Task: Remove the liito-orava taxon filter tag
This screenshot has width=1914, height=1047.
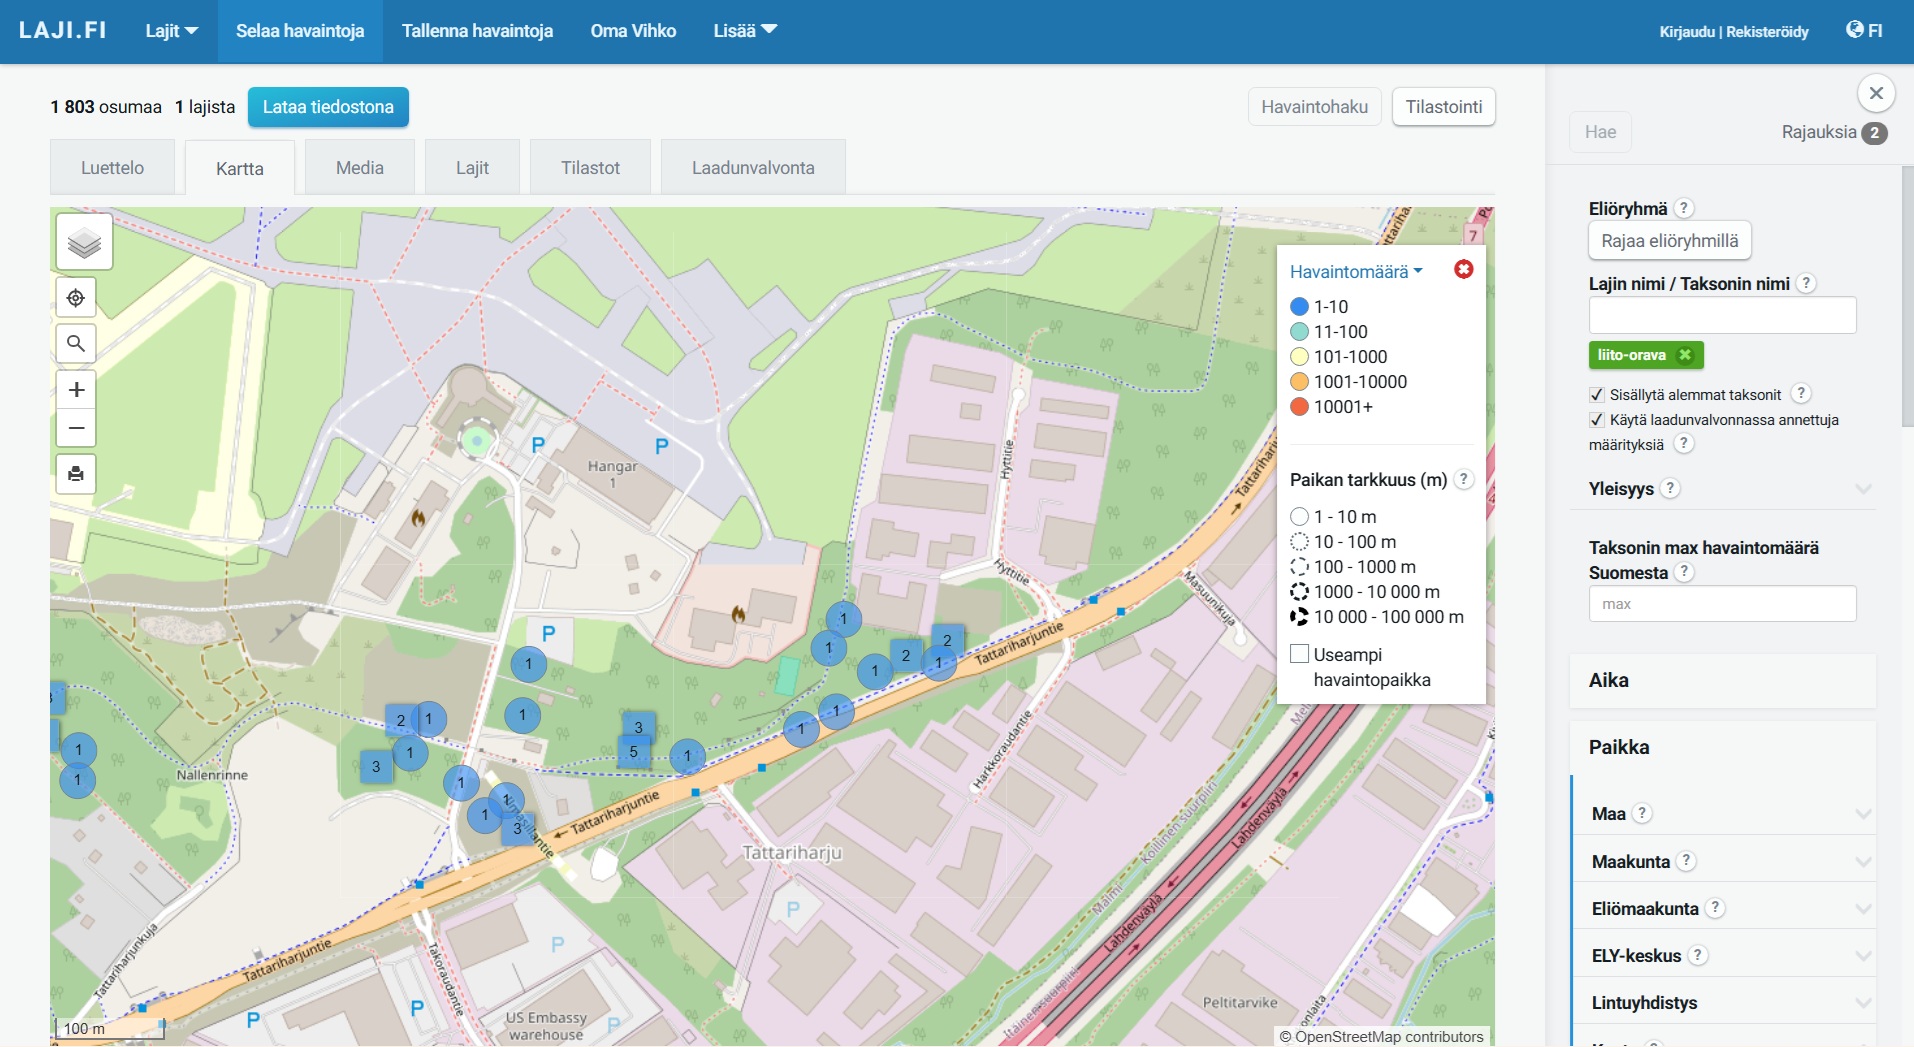Action: tap(1685, 355)
